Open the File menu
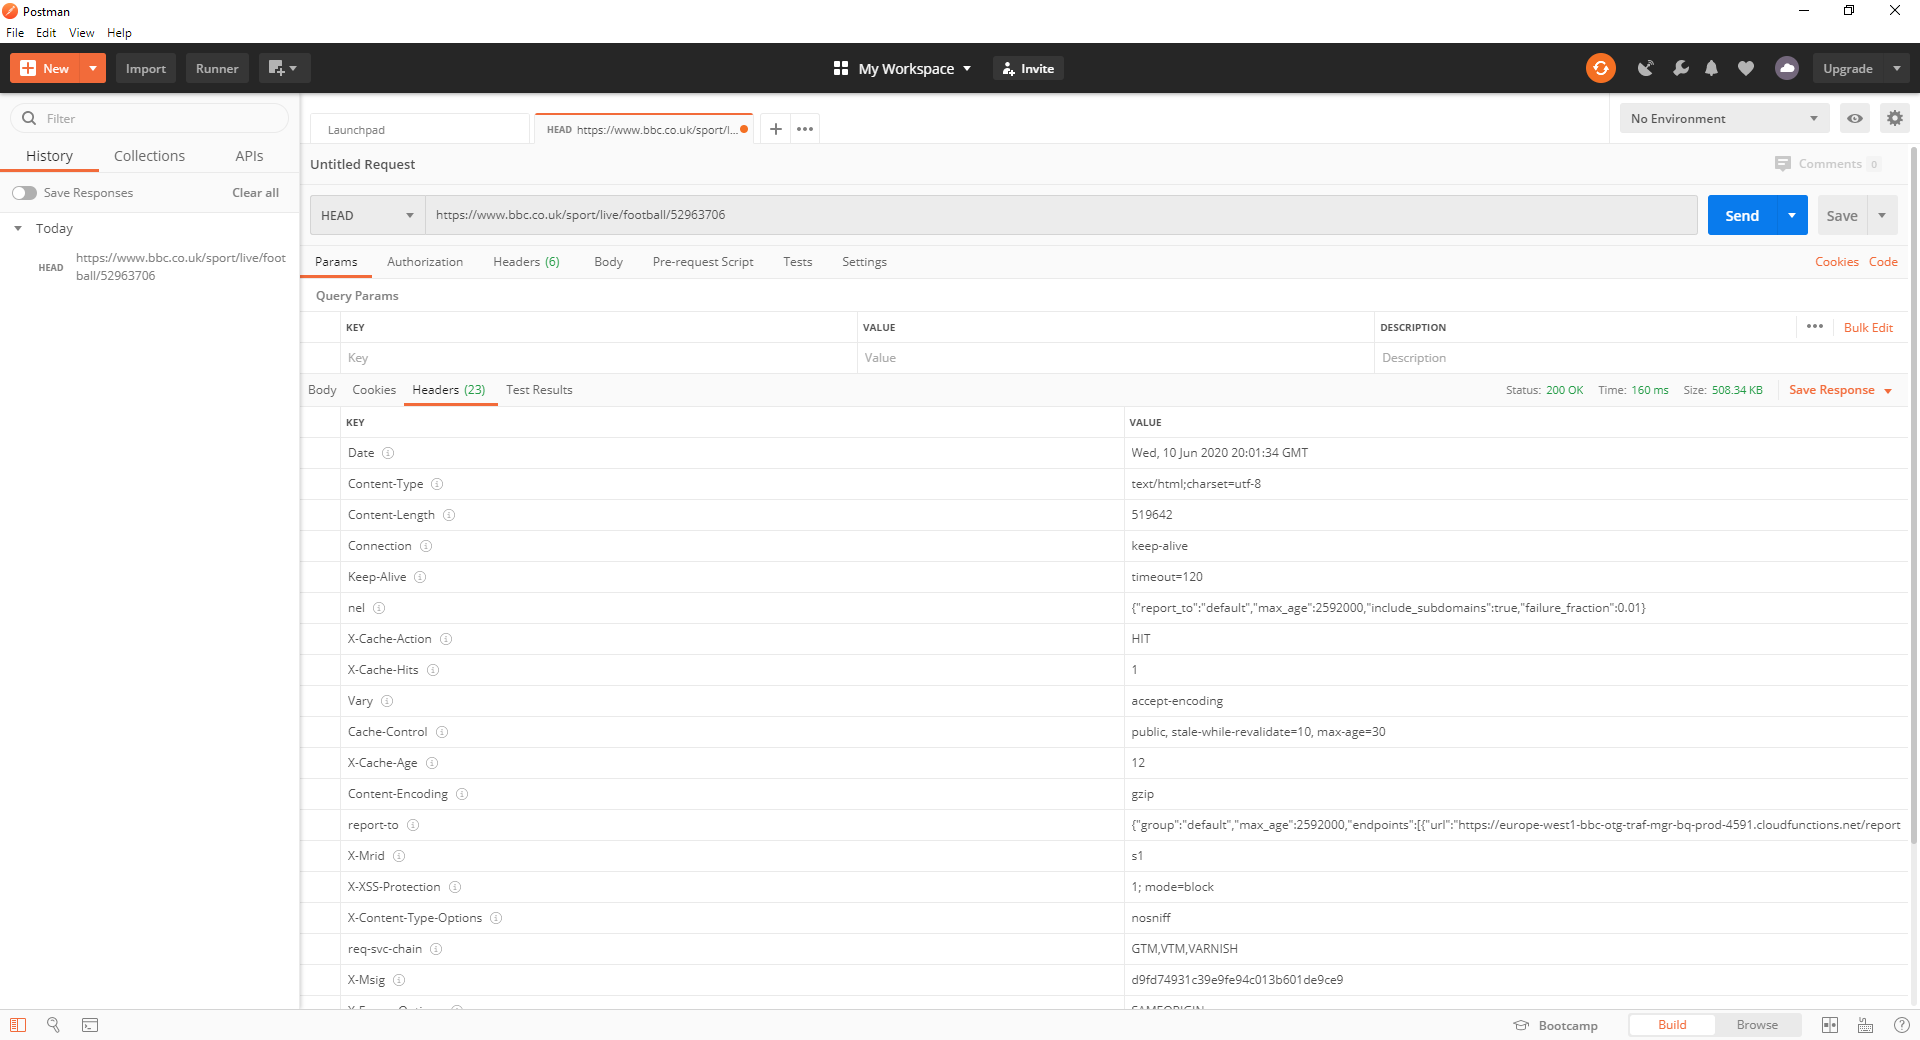The image size is (1920, 1040). [x=15, y=33]
